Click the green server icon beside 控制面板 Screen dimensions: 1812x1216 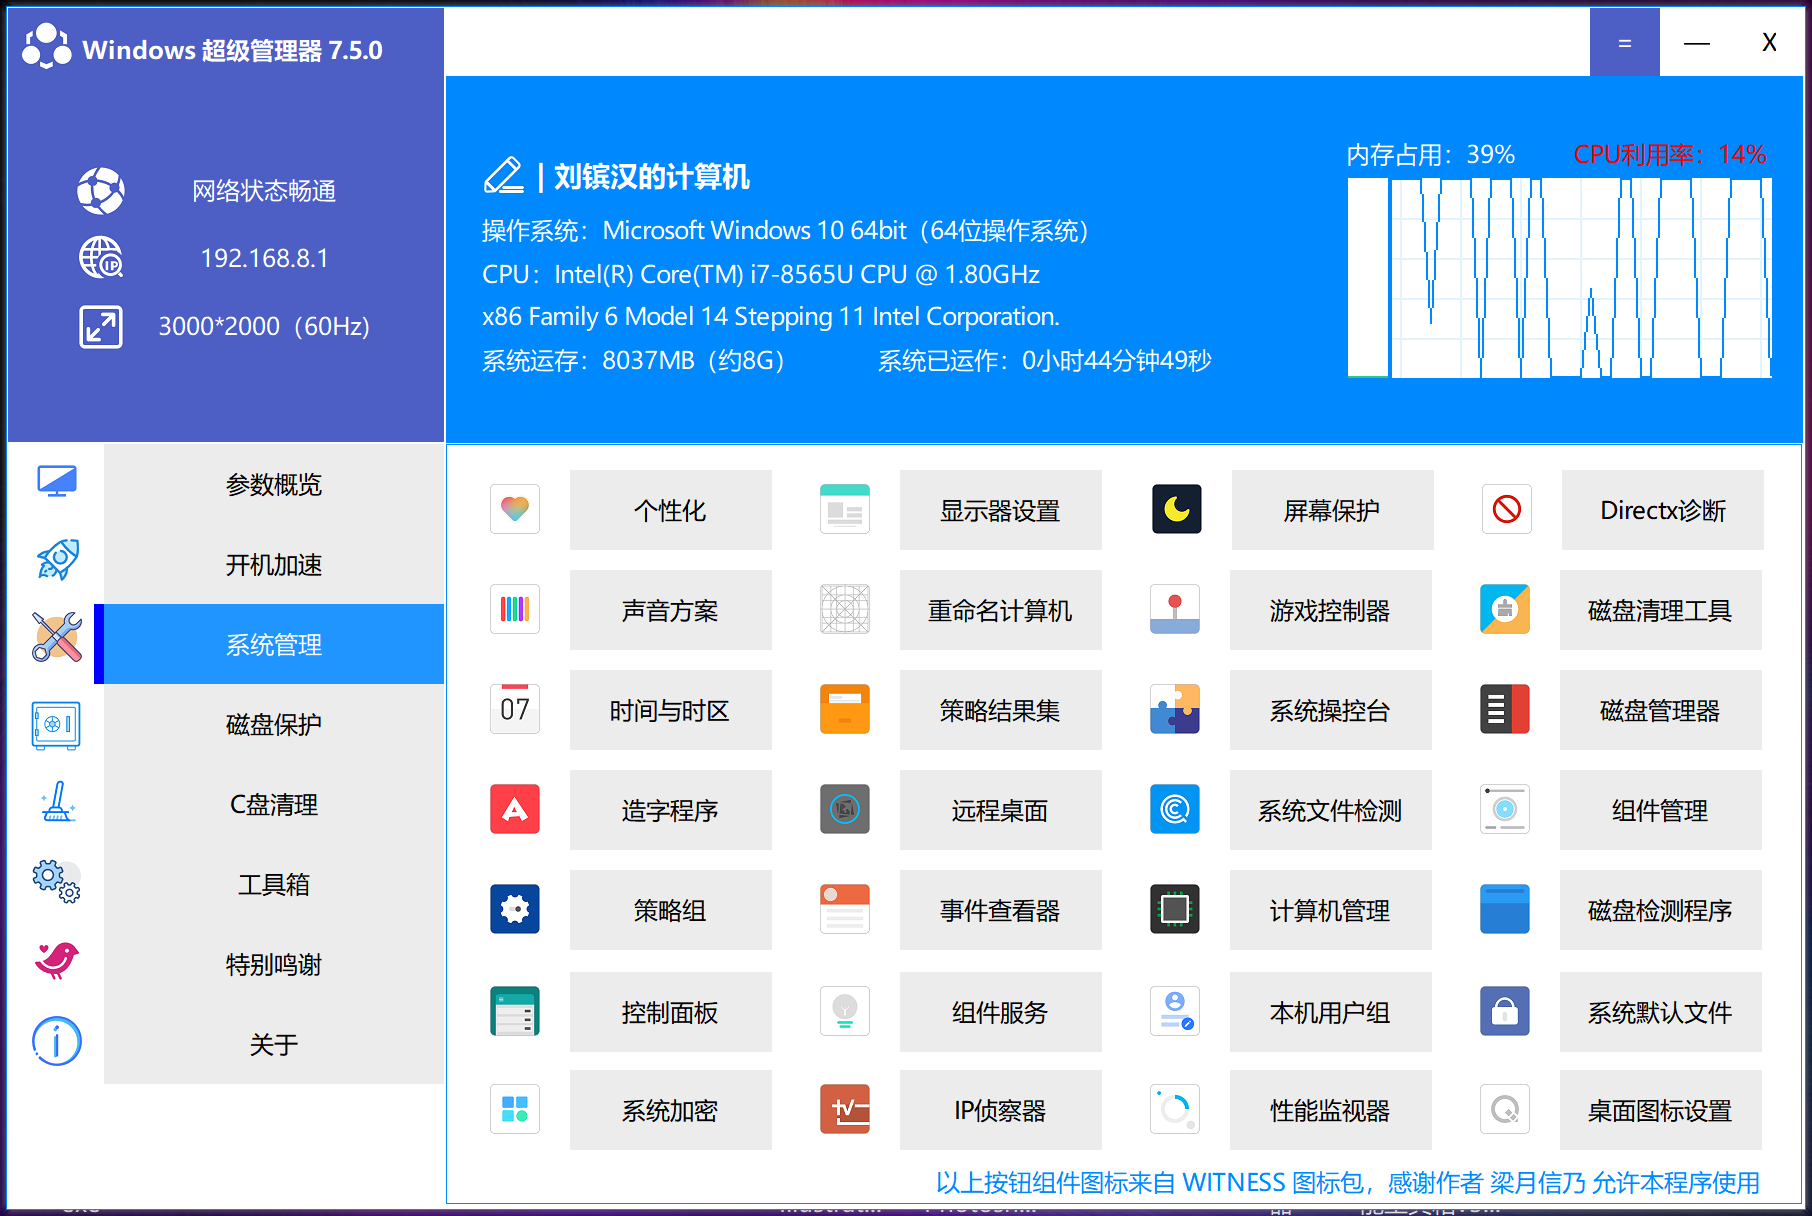click(515, 1011)
